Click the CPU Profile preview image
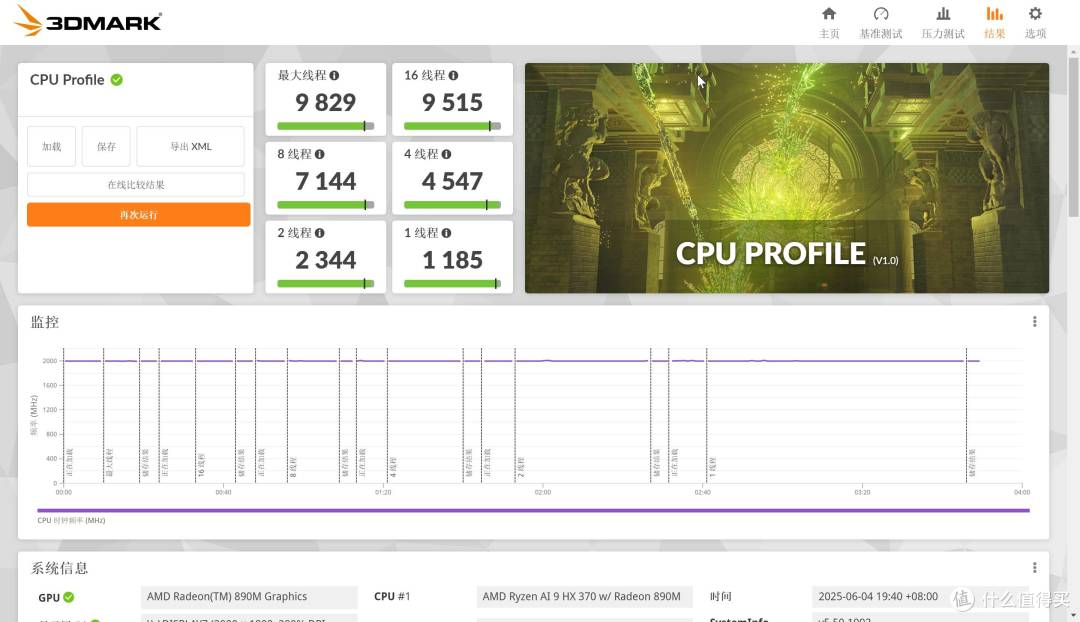 click(x=787, y=178)
